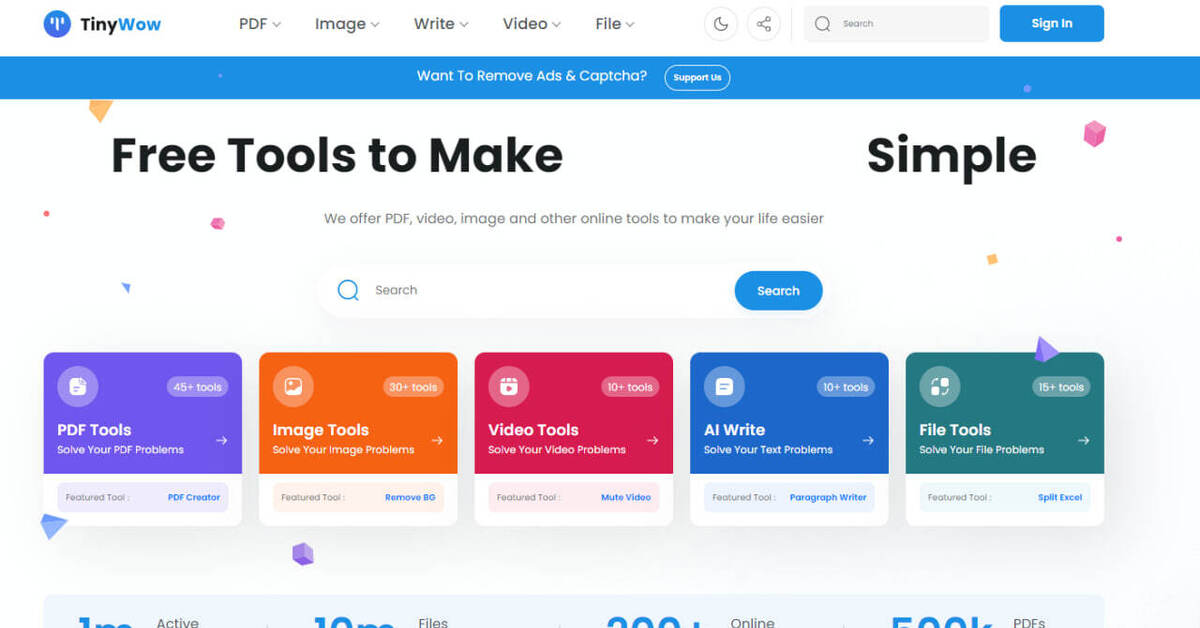
Task: Click the 30+ tools badge
Action: click(413, 387)
